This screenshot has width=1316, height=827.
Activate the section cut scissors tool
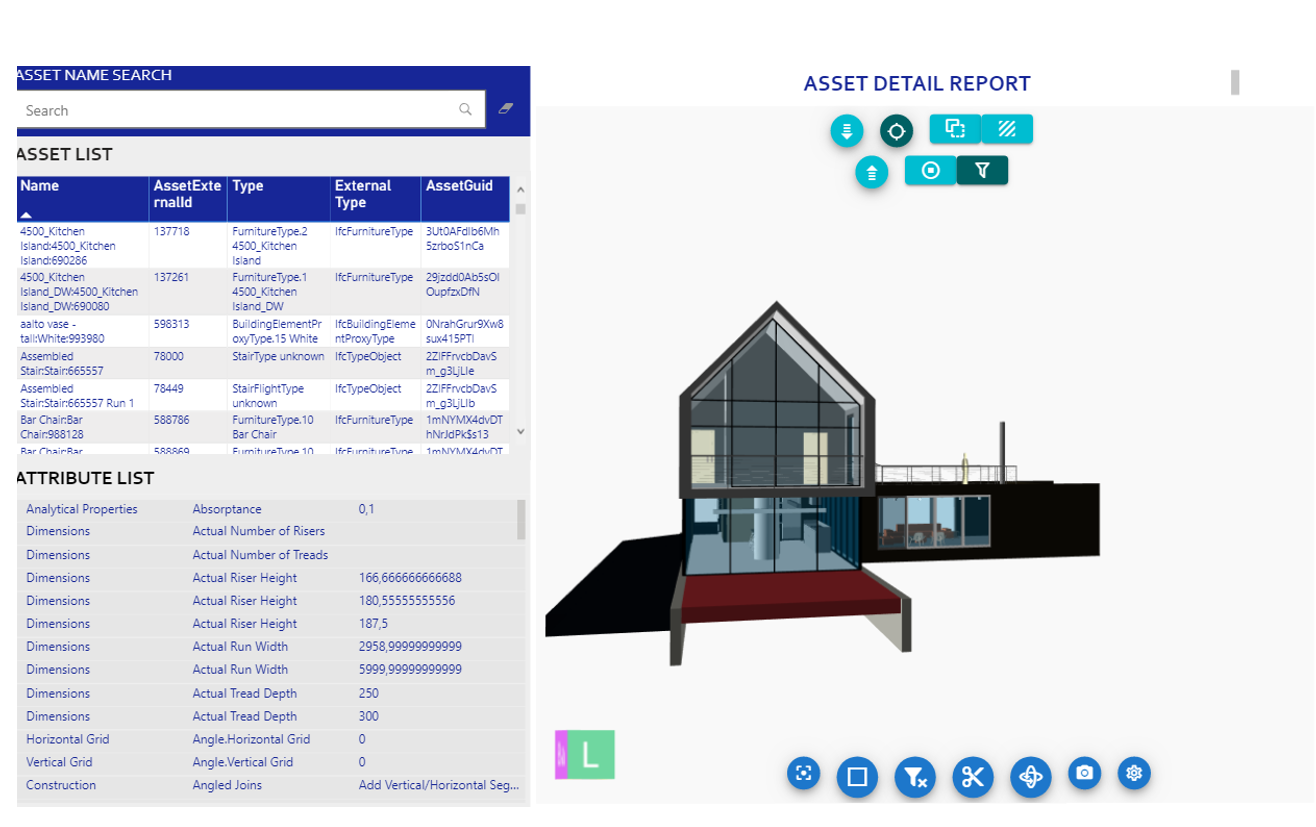click(971, 775)
